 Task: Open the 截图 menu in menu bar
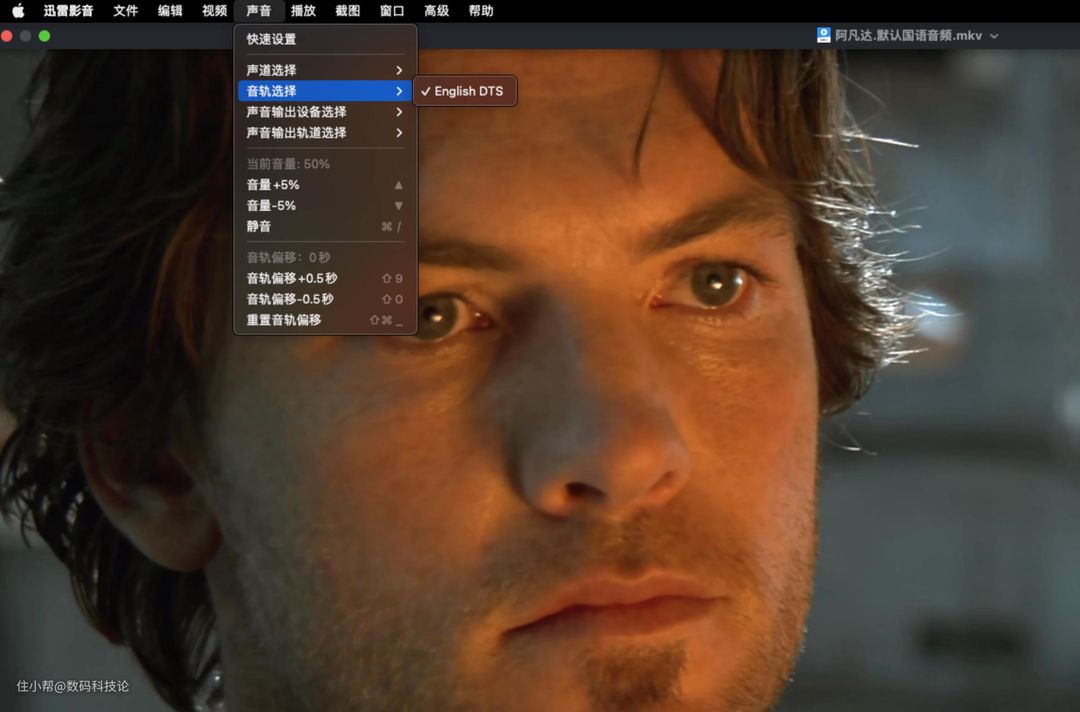pos(347,11)
